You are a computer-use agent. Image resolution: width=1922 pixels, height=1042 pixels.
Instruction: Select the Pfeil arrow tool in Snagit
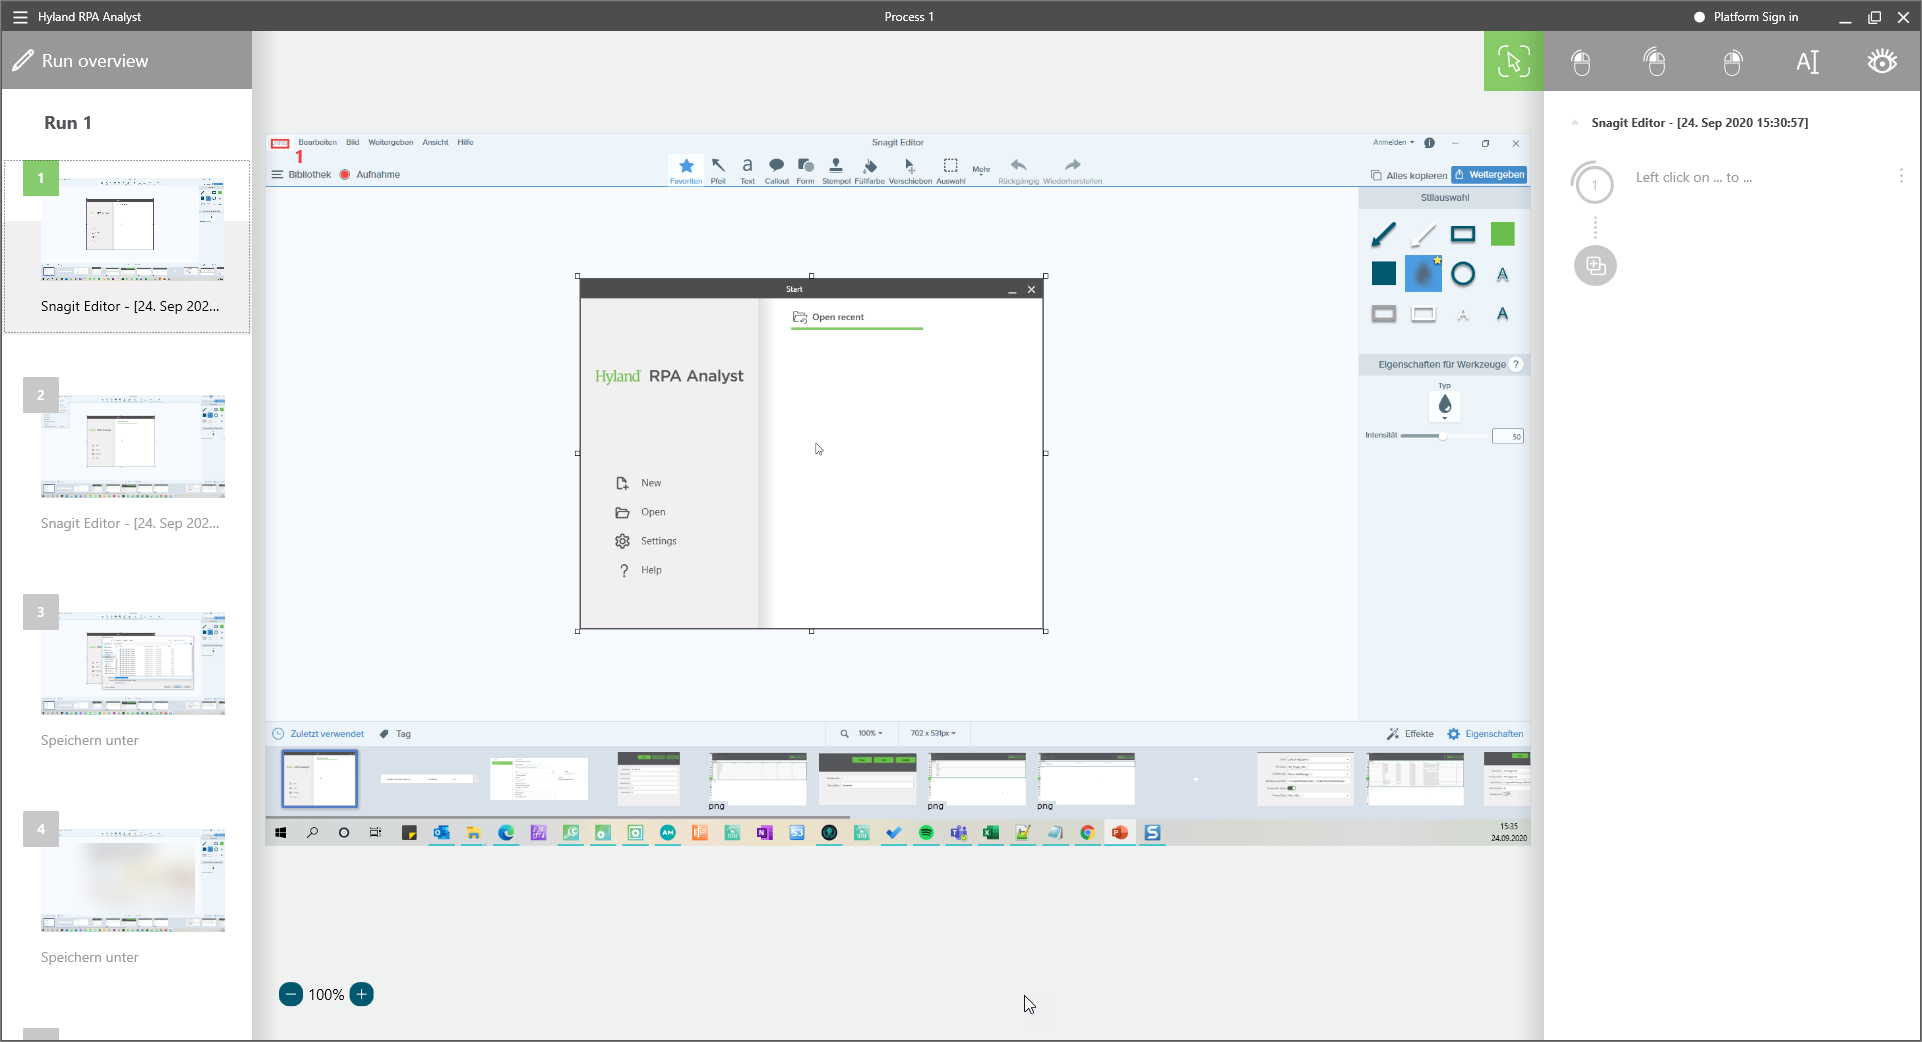click(718, 168)
